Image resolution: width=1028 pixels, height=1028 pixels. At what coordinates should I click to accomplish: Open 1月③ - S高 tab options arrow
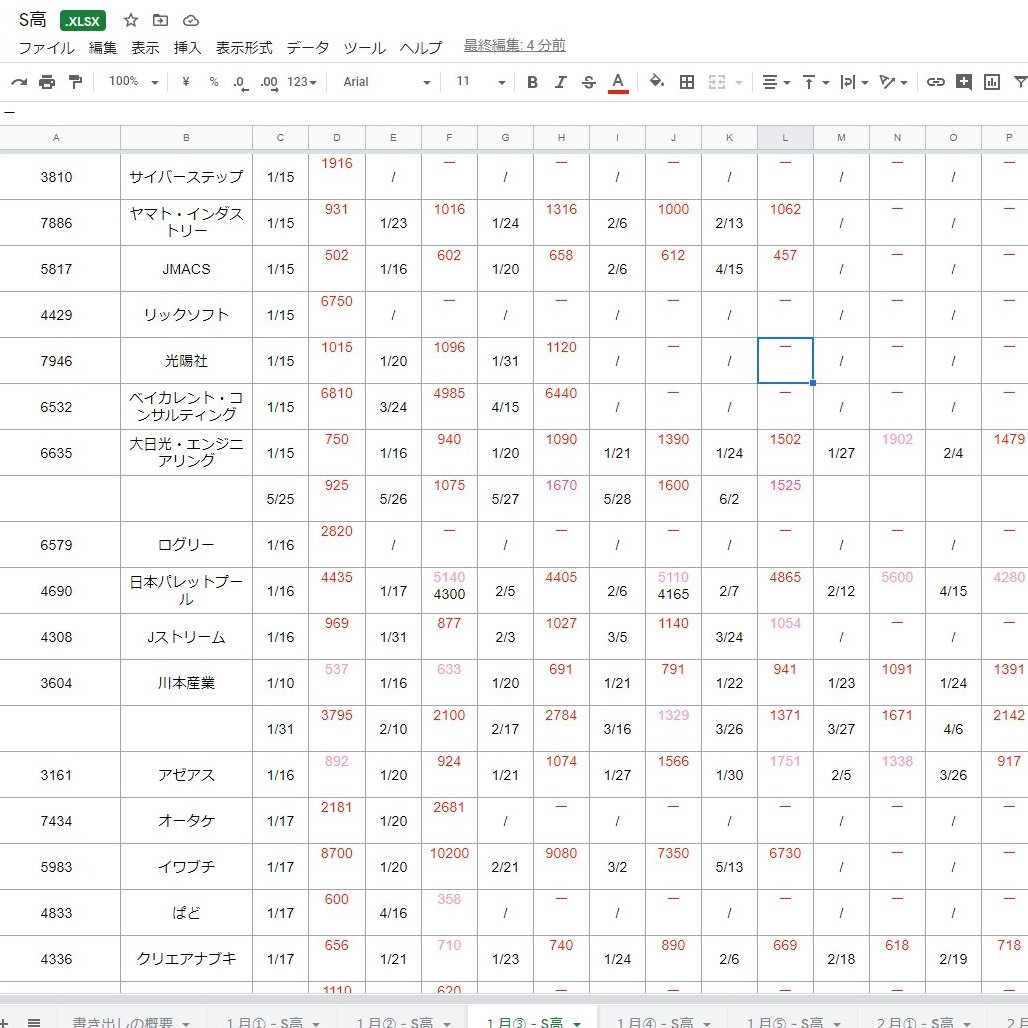[577, 1023]
